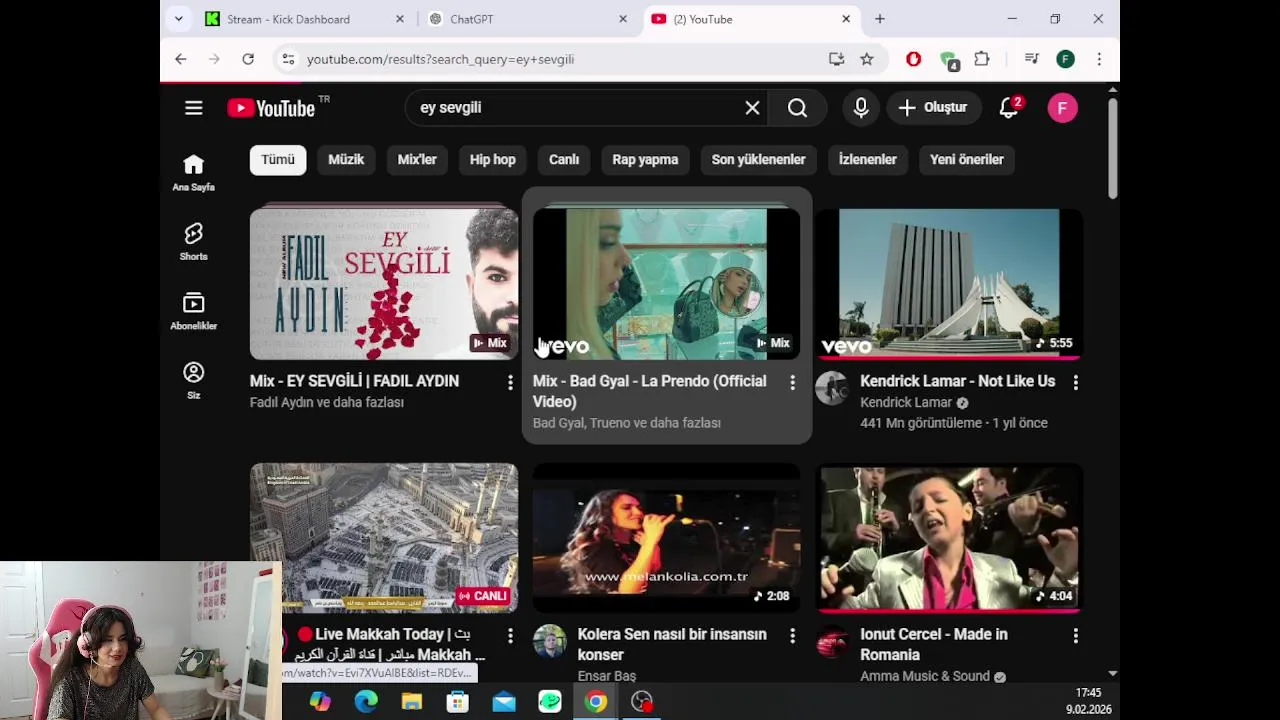This screenshot has width=1280, height=720.
Task: Select the Yeni öneriler filter chip
Action: [x=966, y=159]
